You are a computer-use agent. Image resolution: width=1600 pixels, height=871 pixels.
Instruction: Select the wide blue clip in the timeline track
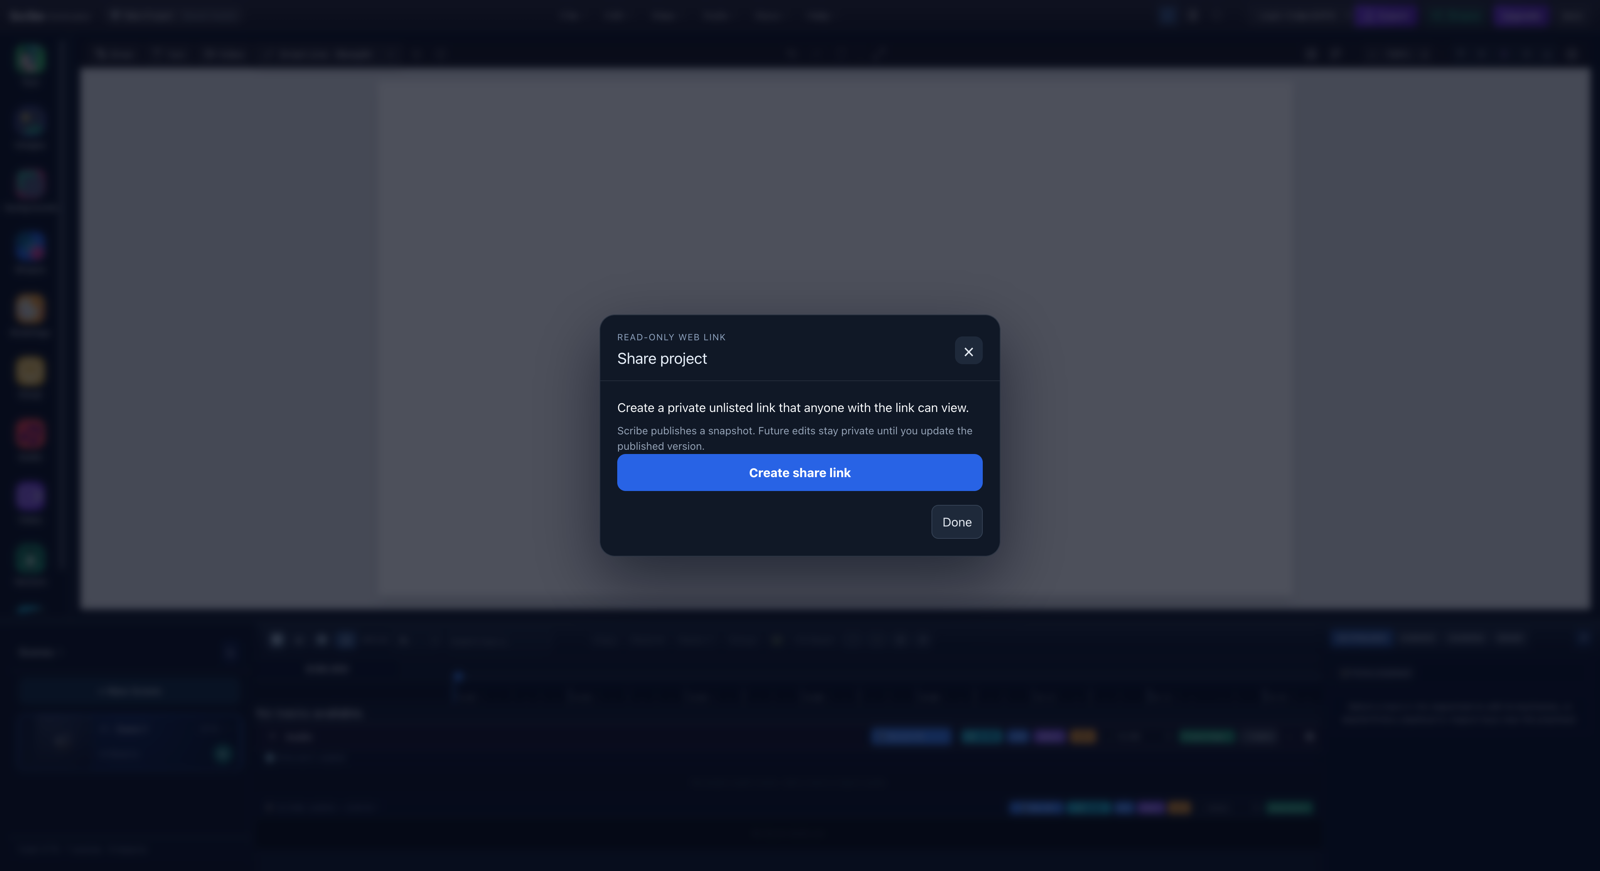(911, 736)
